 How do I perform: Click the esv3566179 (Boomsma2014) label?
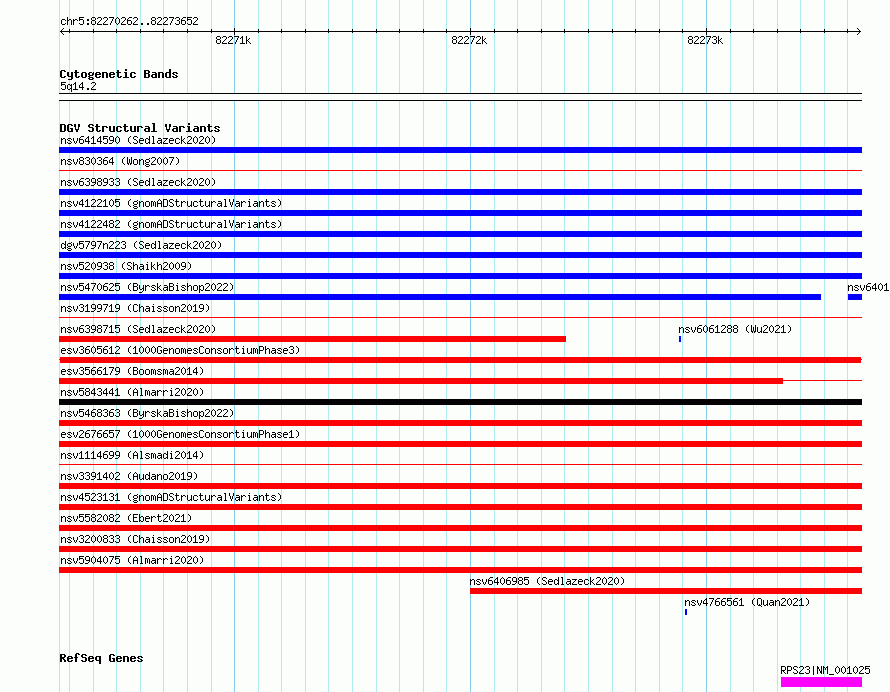tap(132, 371)
